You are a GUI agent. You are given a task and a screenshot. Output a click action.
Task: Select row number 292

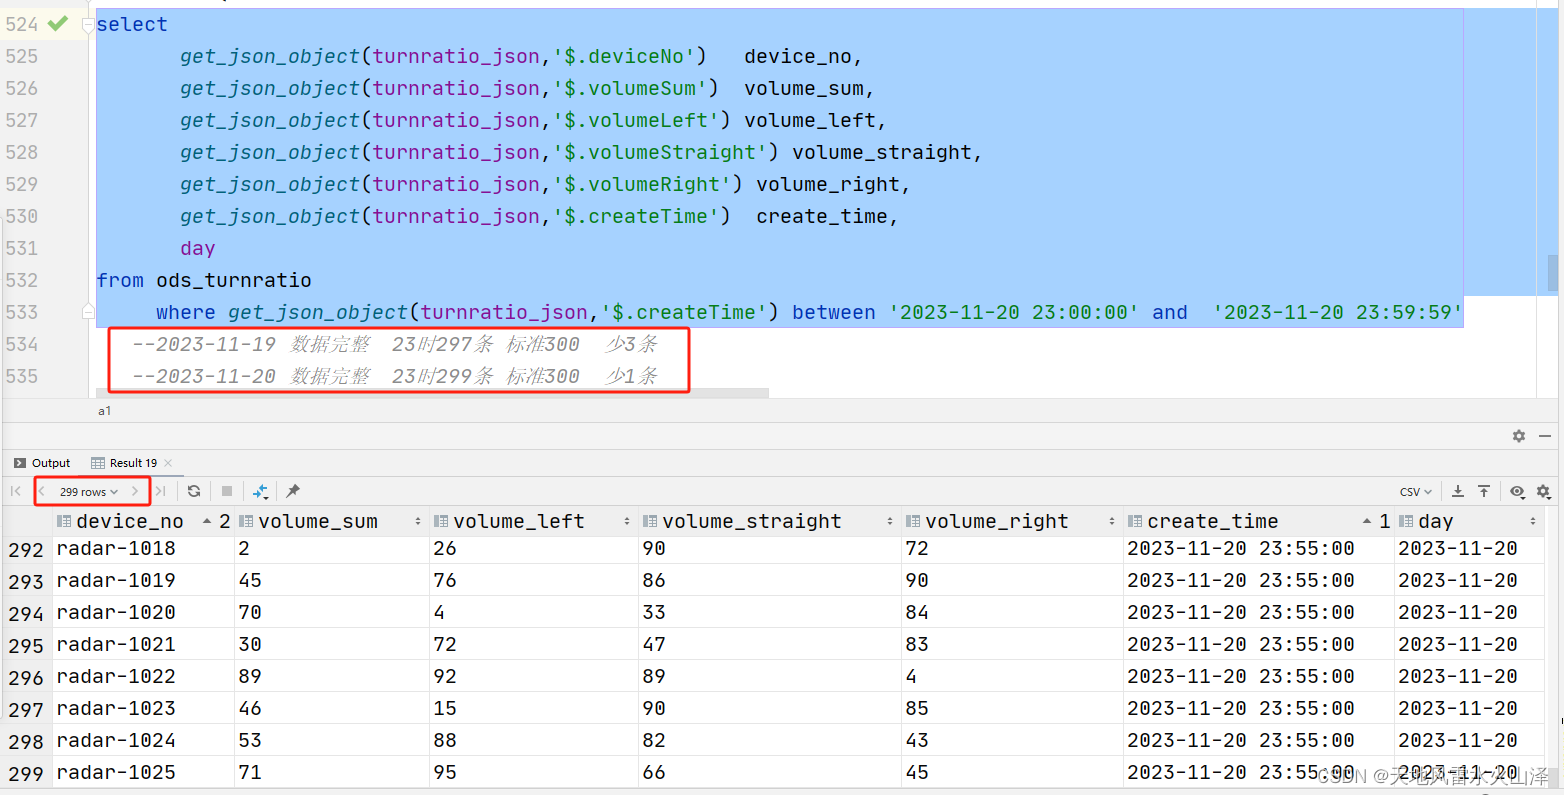(26, 549)
